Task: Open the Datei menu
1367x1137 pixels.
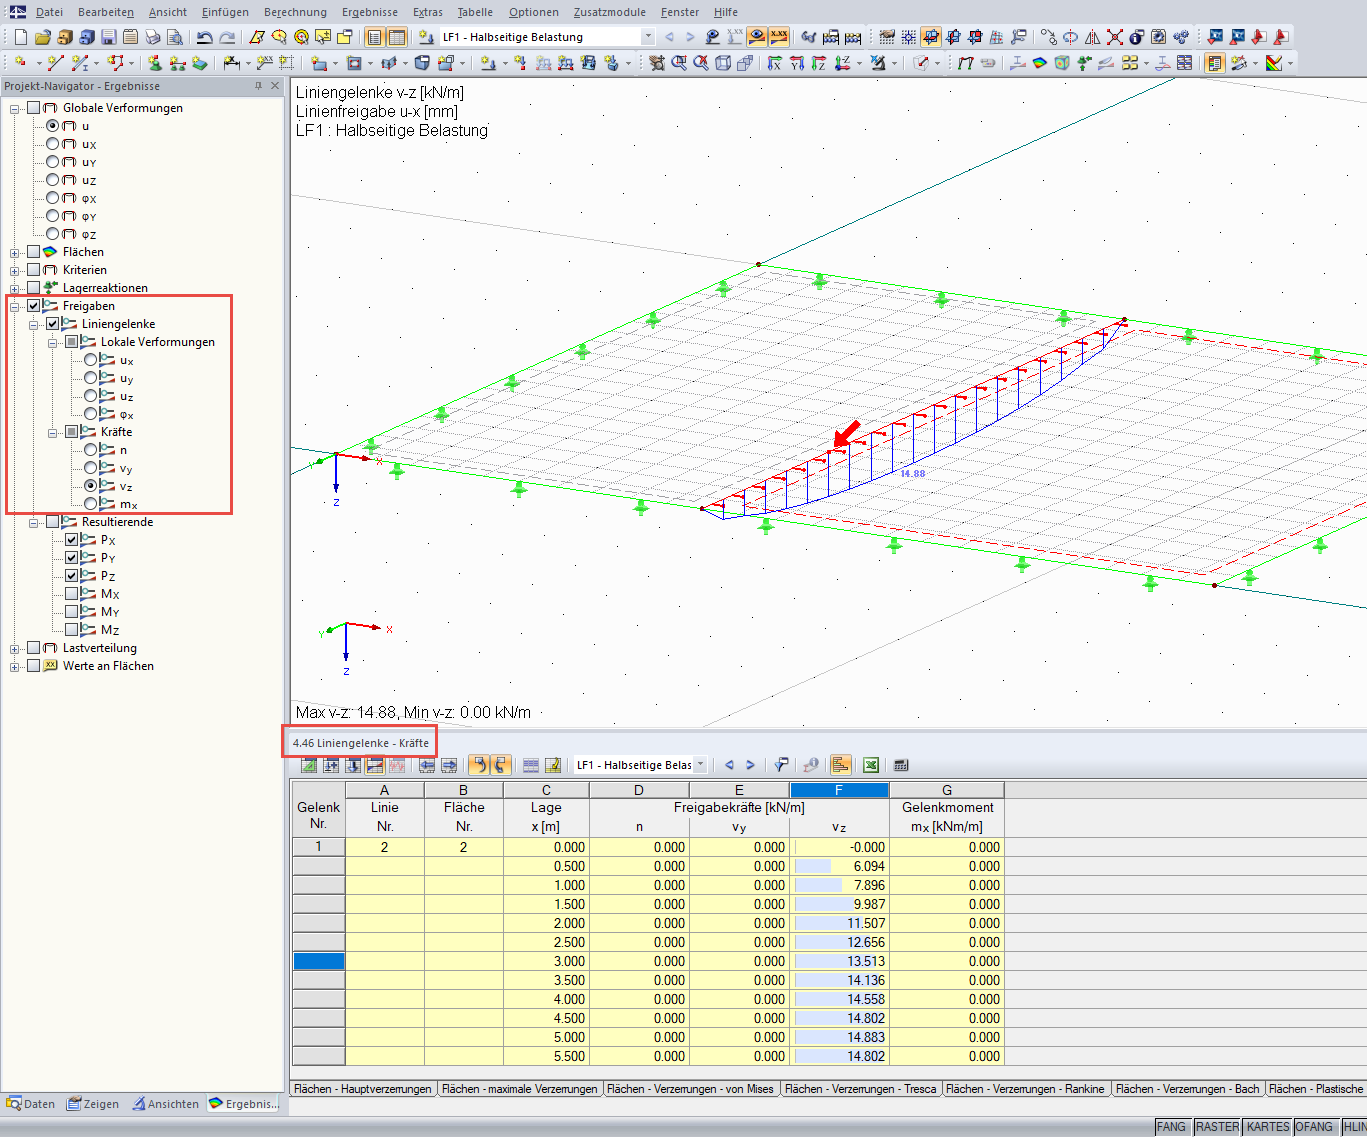Action: tap(49, 12)
